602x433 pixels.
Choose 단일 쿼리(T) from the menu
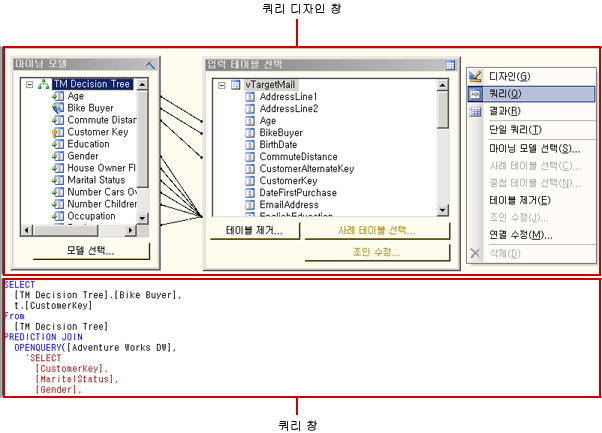tap(531, 130)
